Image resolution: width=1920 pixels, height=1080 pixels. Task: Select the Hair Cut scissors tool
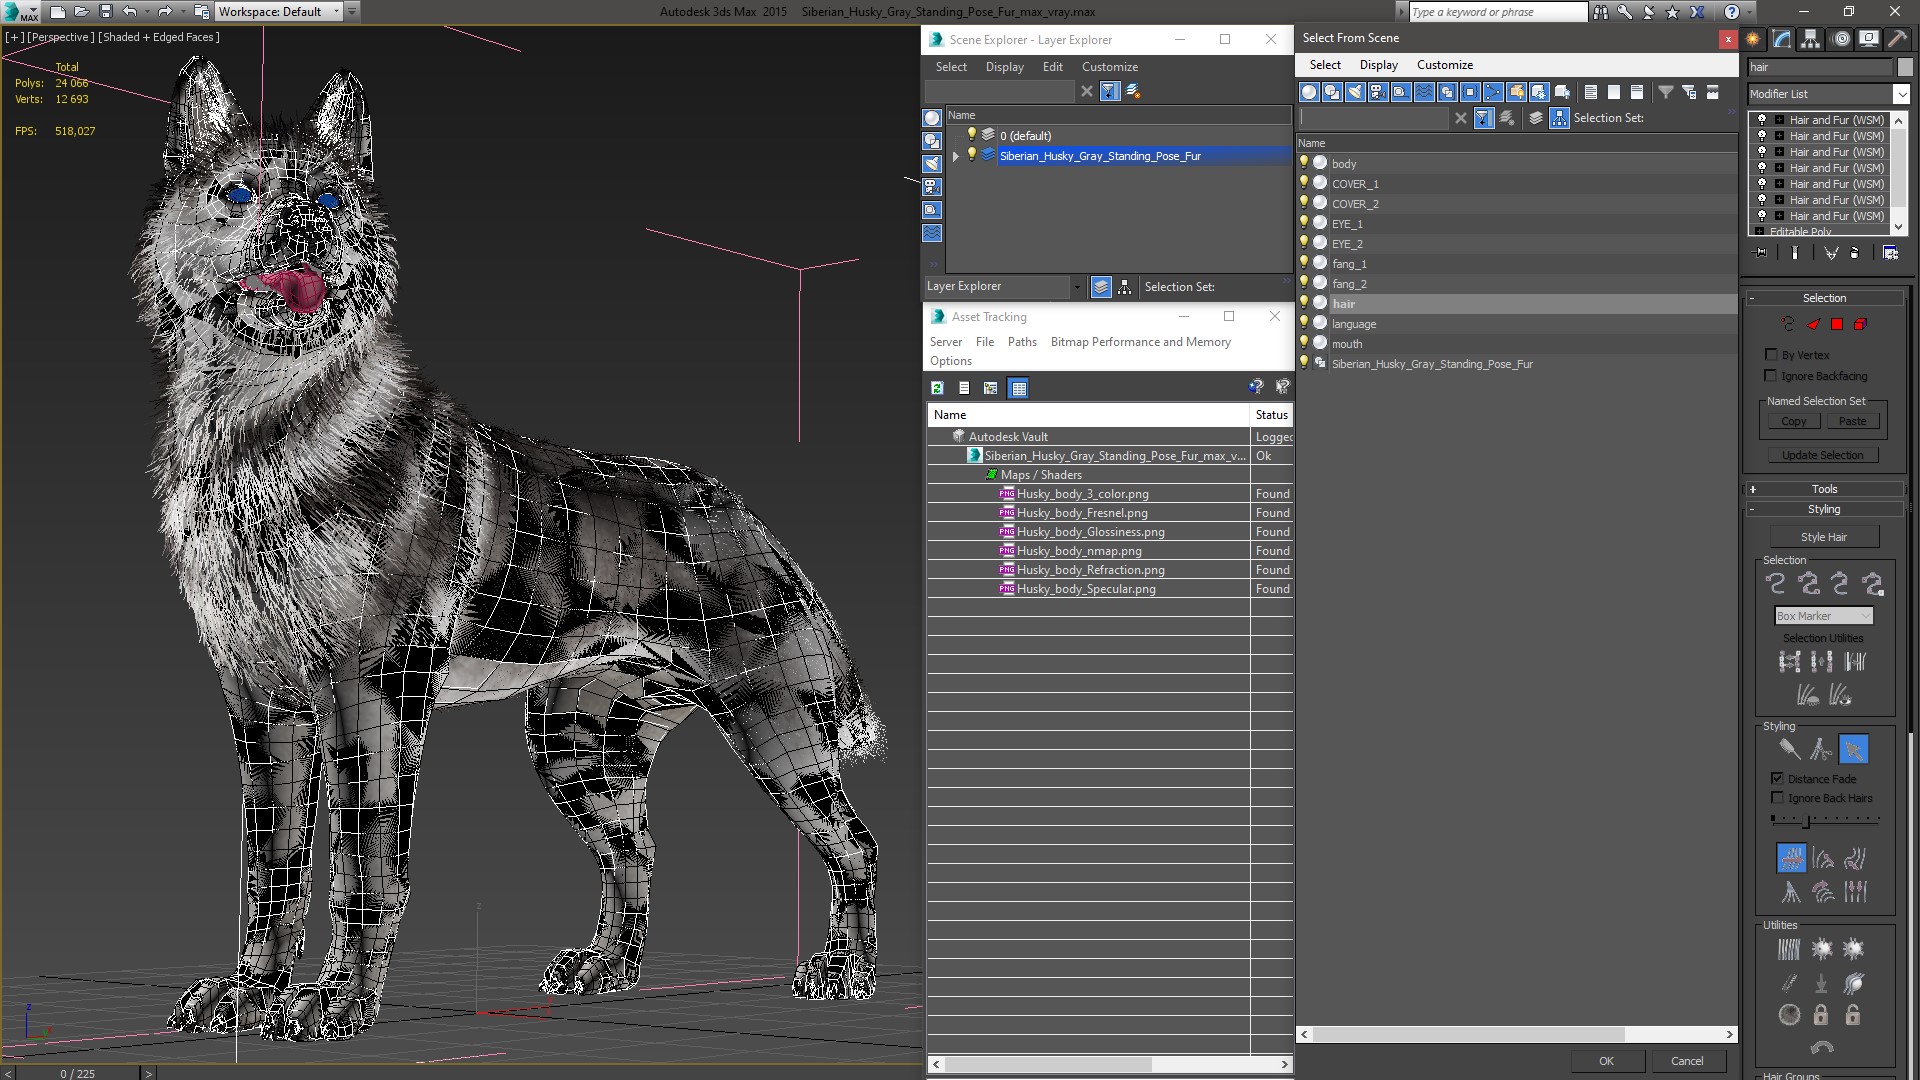(1821, 749)
